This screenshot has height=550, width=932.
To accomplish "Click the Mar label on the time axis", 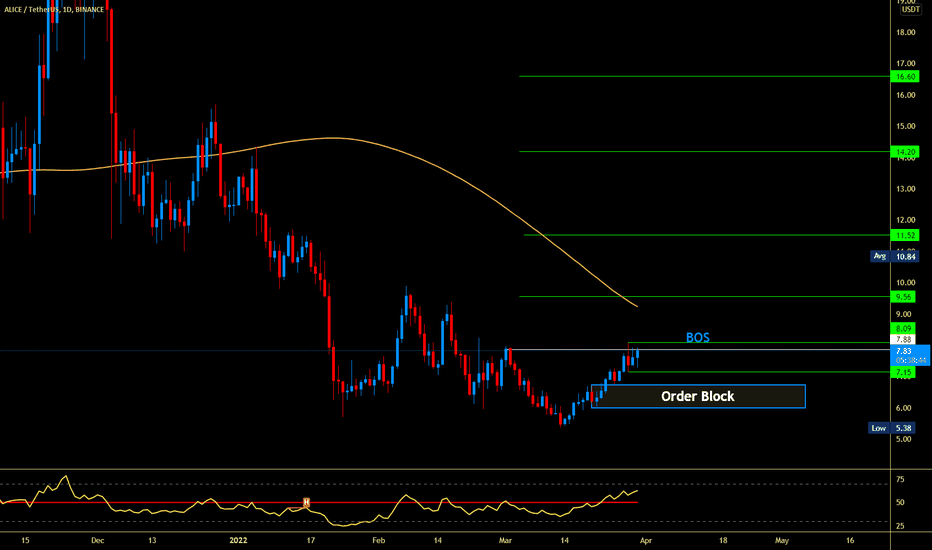I will click(505, 540).
